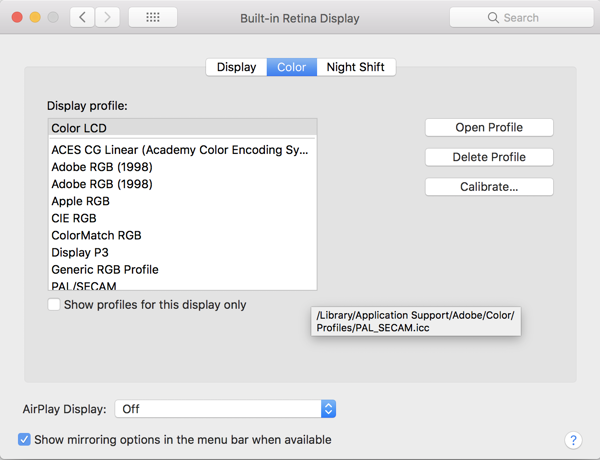Click the back navigation arrow
Screen dimensions: 600x460
83,18
